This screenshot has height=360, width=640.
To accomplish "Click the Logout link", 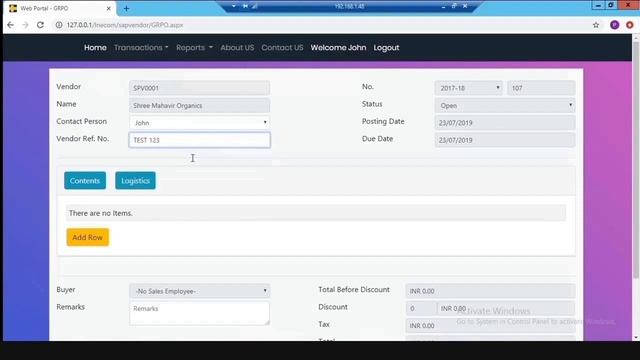I will click(x=386, y=47).
